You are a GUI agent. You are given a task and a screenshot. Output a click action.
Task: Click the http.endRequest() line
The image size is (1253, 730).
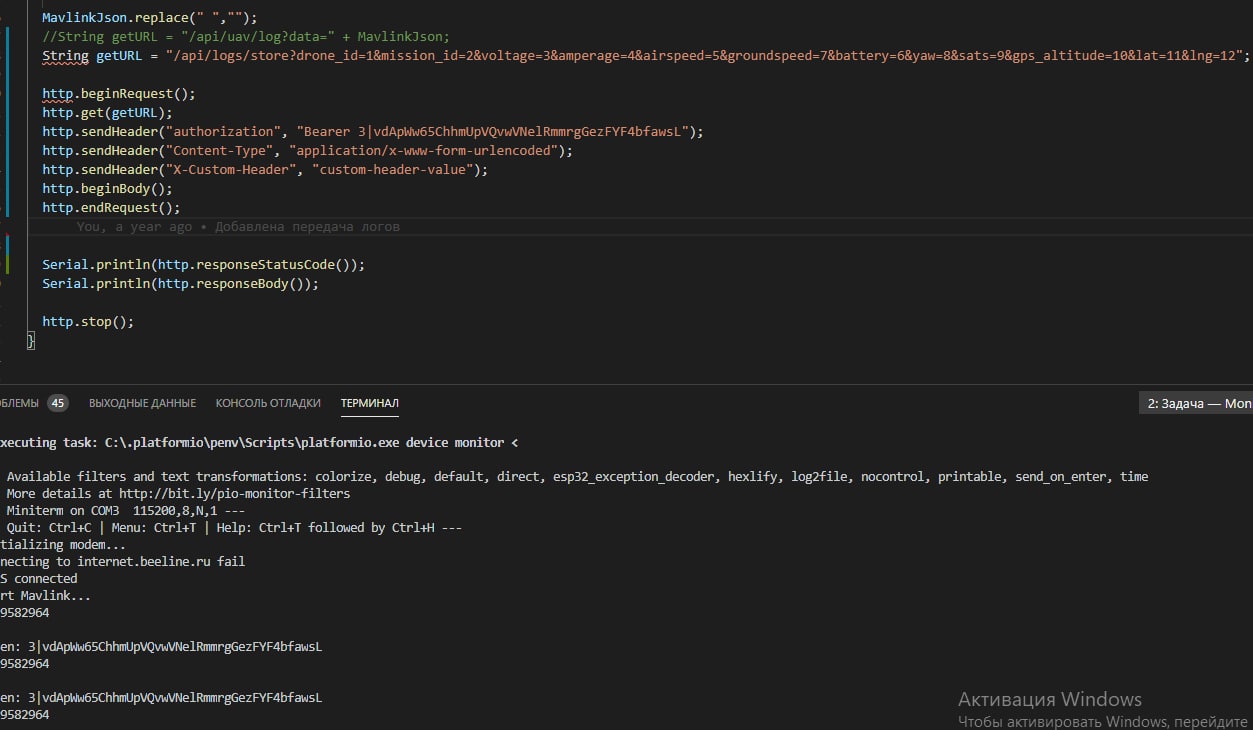click(111, 207)
